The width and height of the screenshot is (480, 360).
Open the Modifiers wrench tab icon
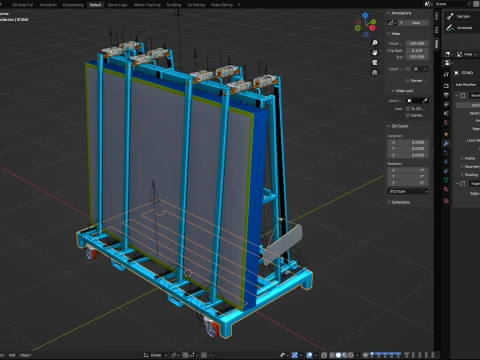[x=446, y=144]
